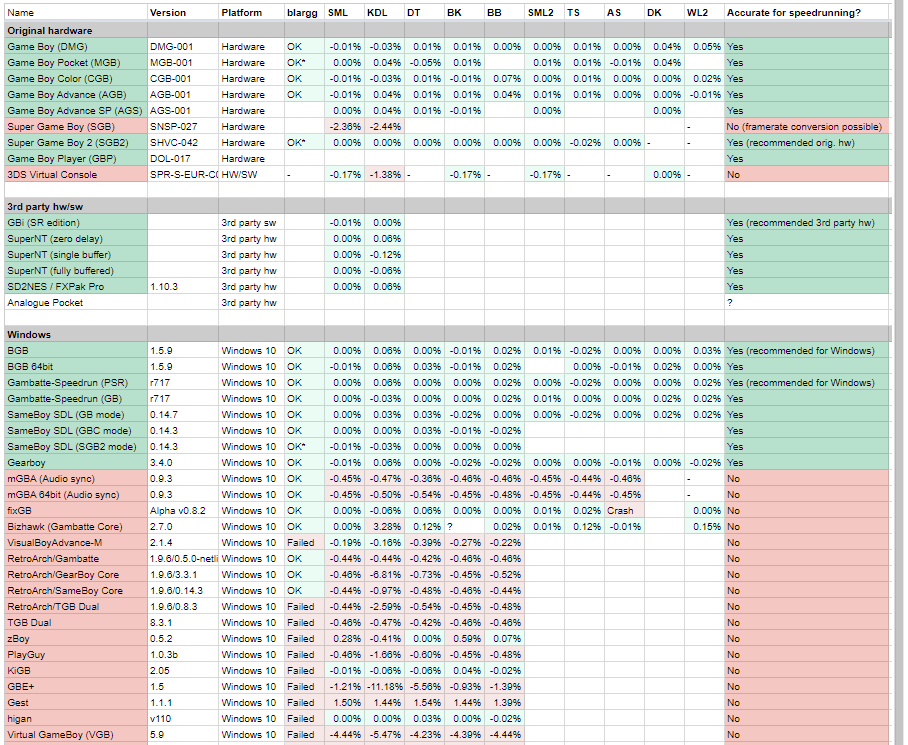Select "Yes (recommended orig. hw)" cell
This screenshot has height=745, width=908.
[807, 142]
